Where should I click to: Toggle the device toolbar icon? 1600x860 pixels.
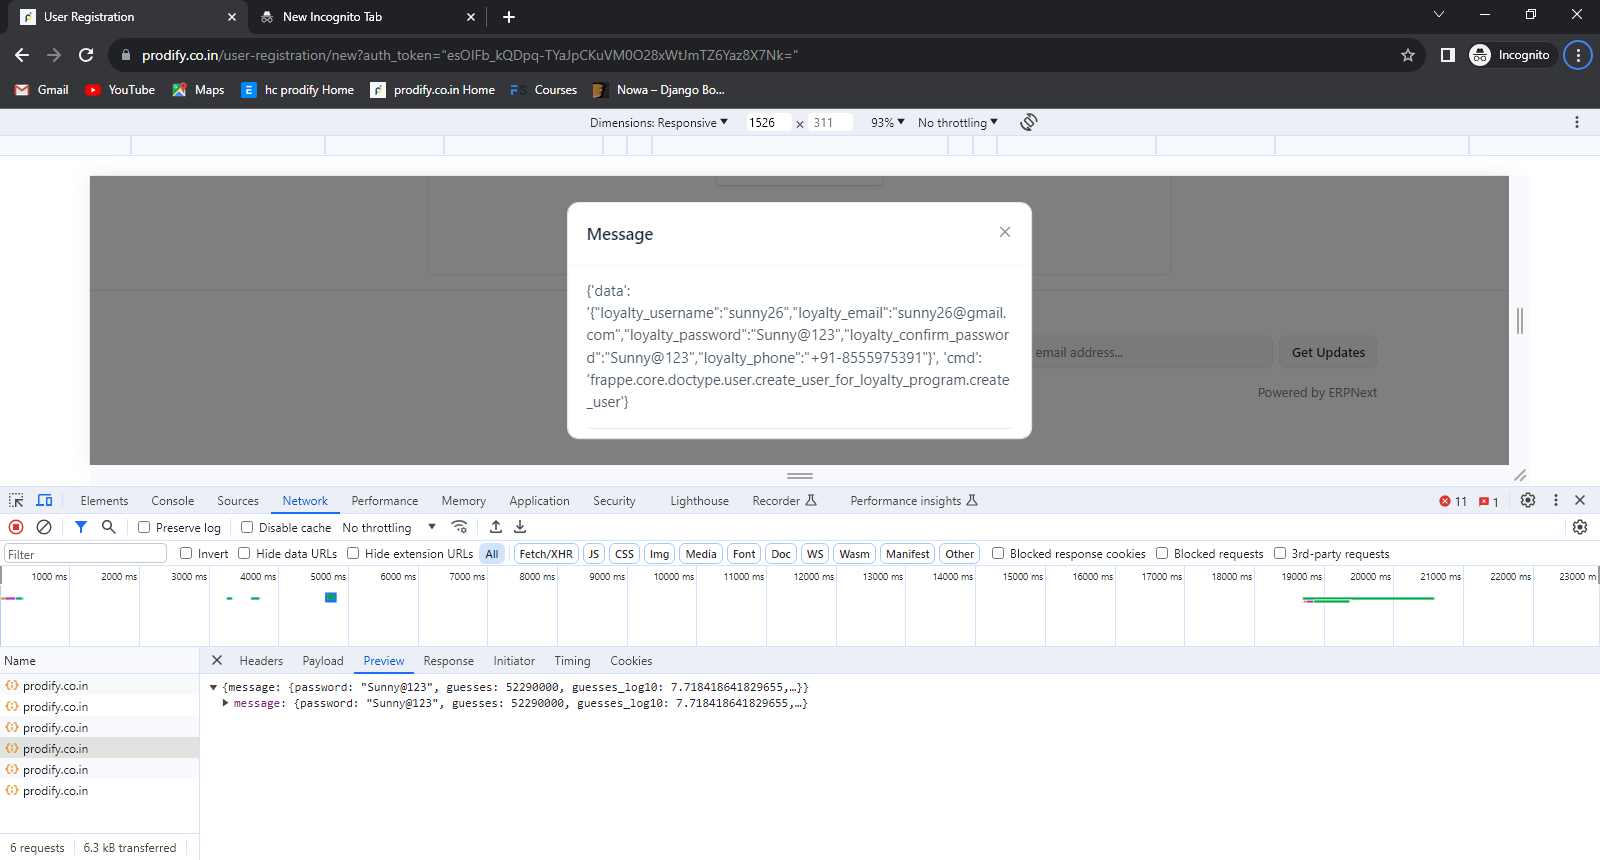(x=44, y=500)
